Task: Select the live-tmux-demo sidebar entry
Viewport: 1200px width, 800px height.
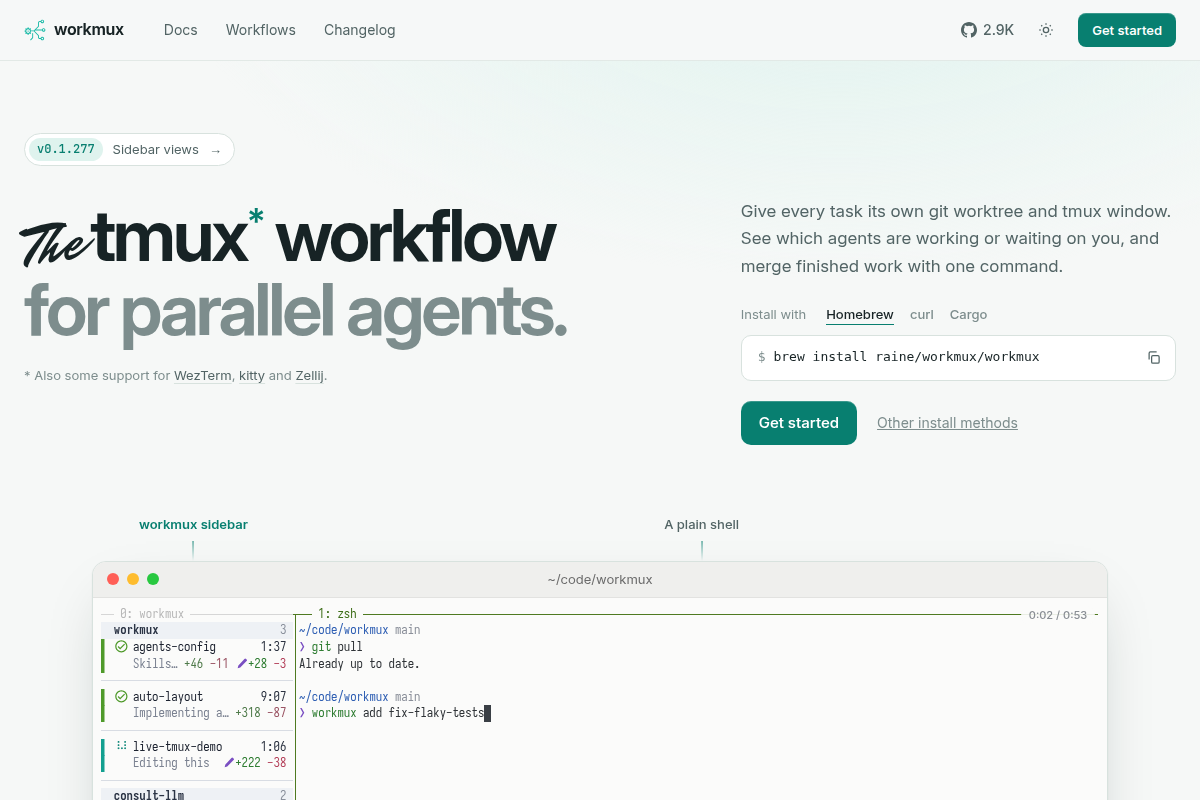Action: click(x=197, y=755)
